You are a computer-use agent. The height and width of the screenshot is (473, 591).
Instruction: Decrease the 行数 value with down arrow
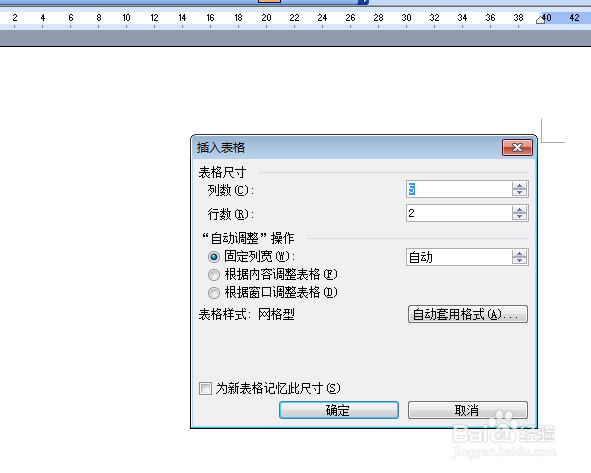[x=519, y=217]
